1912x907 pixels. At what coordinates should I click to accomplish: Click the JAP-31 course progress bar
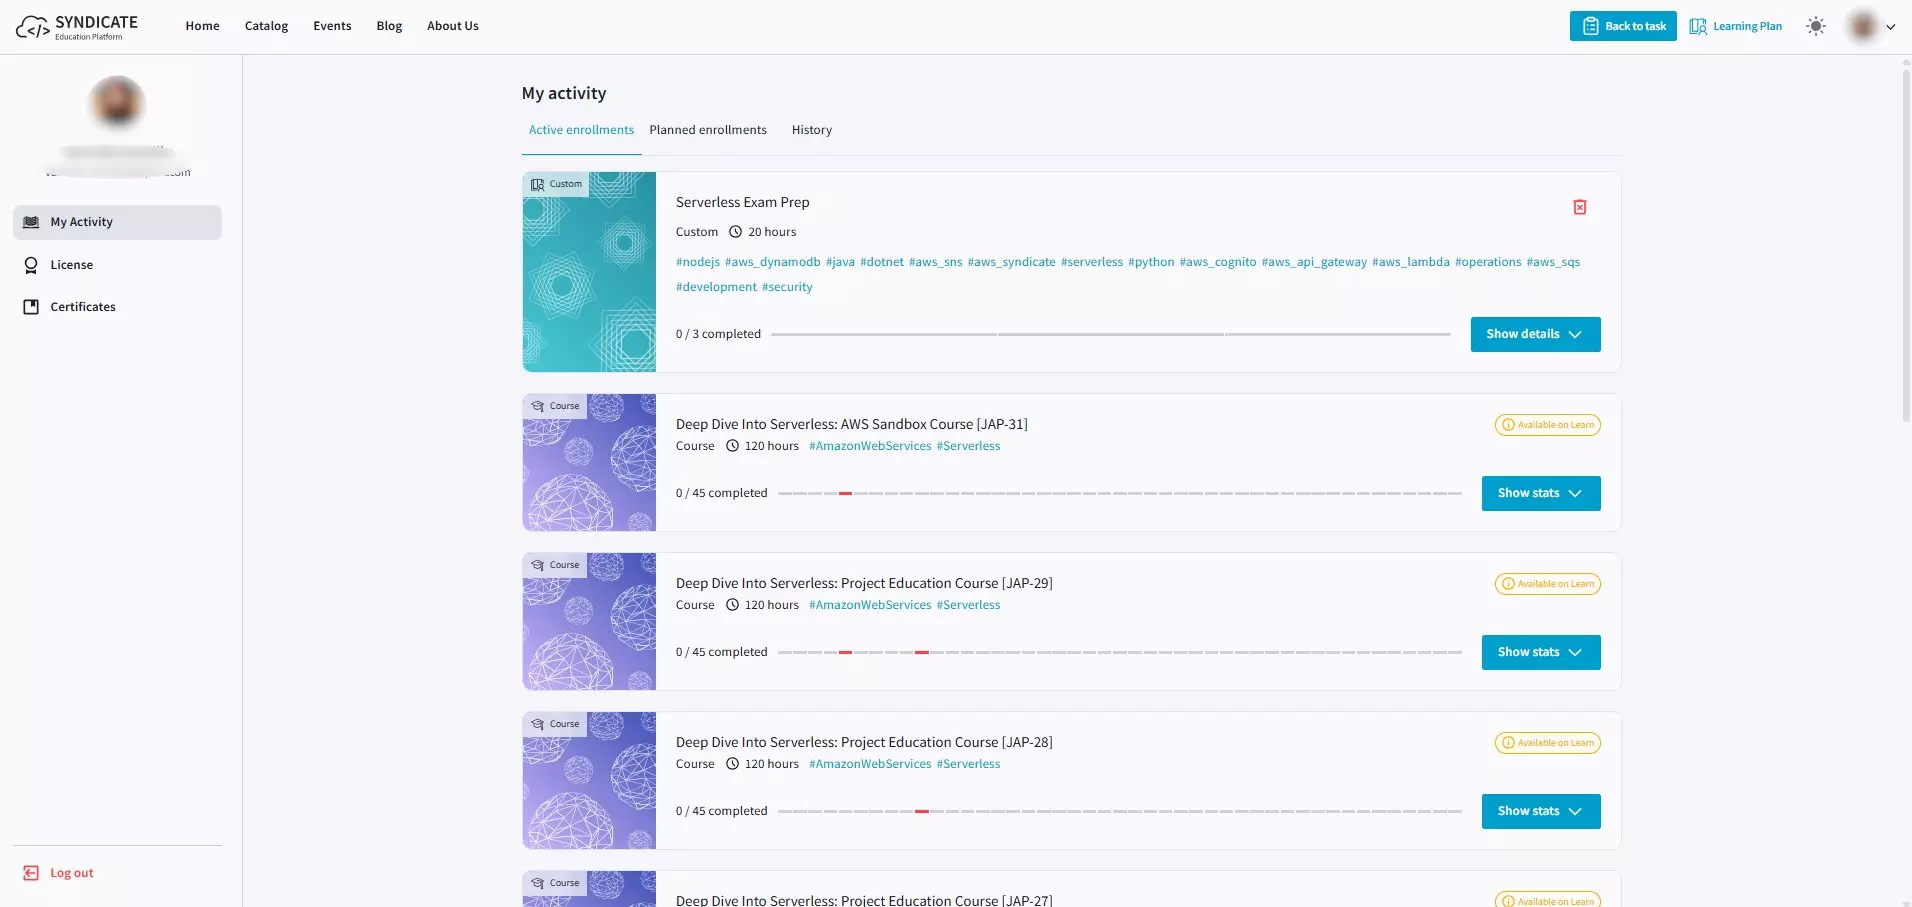pos(1120,493)
